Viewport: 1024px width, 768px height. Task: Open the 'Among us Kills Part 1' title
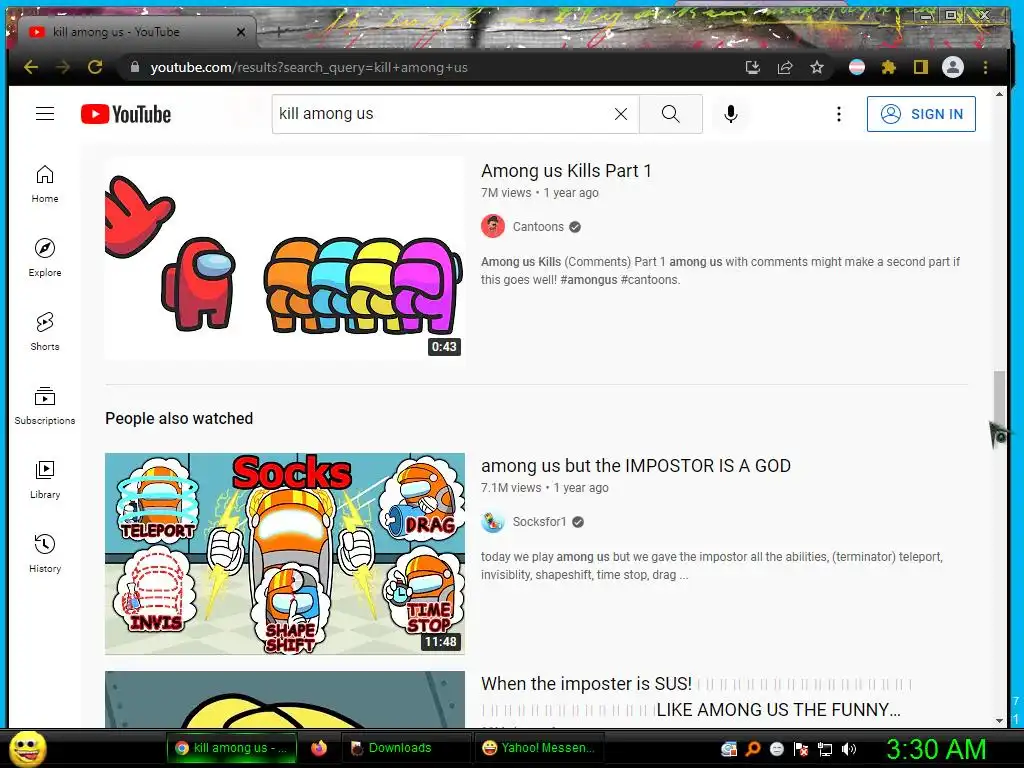pyautogui.click(x=566, y=170)
